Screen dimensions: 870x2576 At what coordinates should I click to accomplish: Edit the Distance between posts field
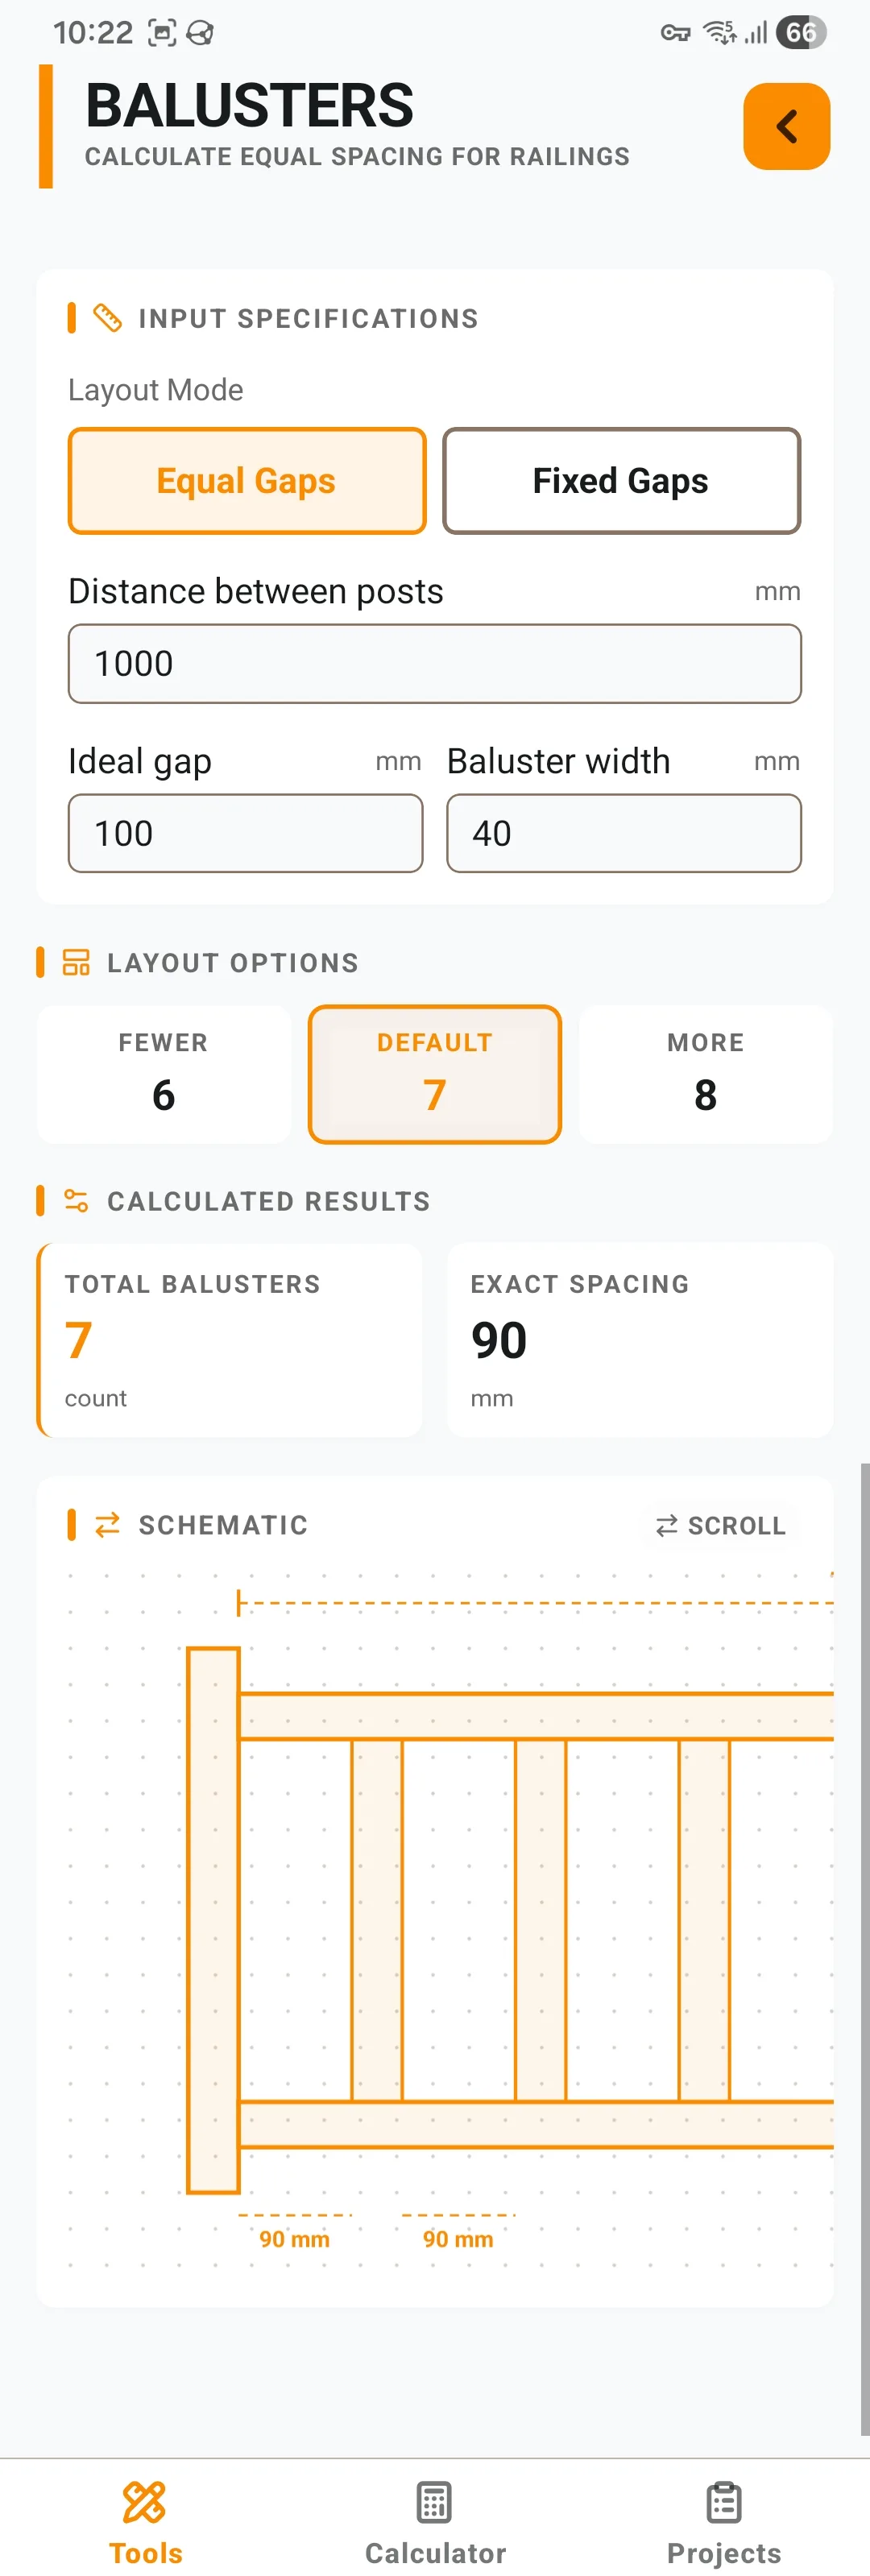pyautogui.click(x=435, y=664)
